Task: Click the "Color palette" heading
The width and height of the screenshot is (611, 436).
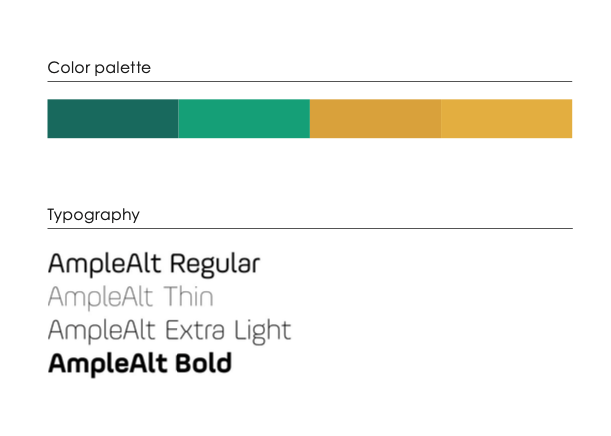Action: click(x=99, y=68)
